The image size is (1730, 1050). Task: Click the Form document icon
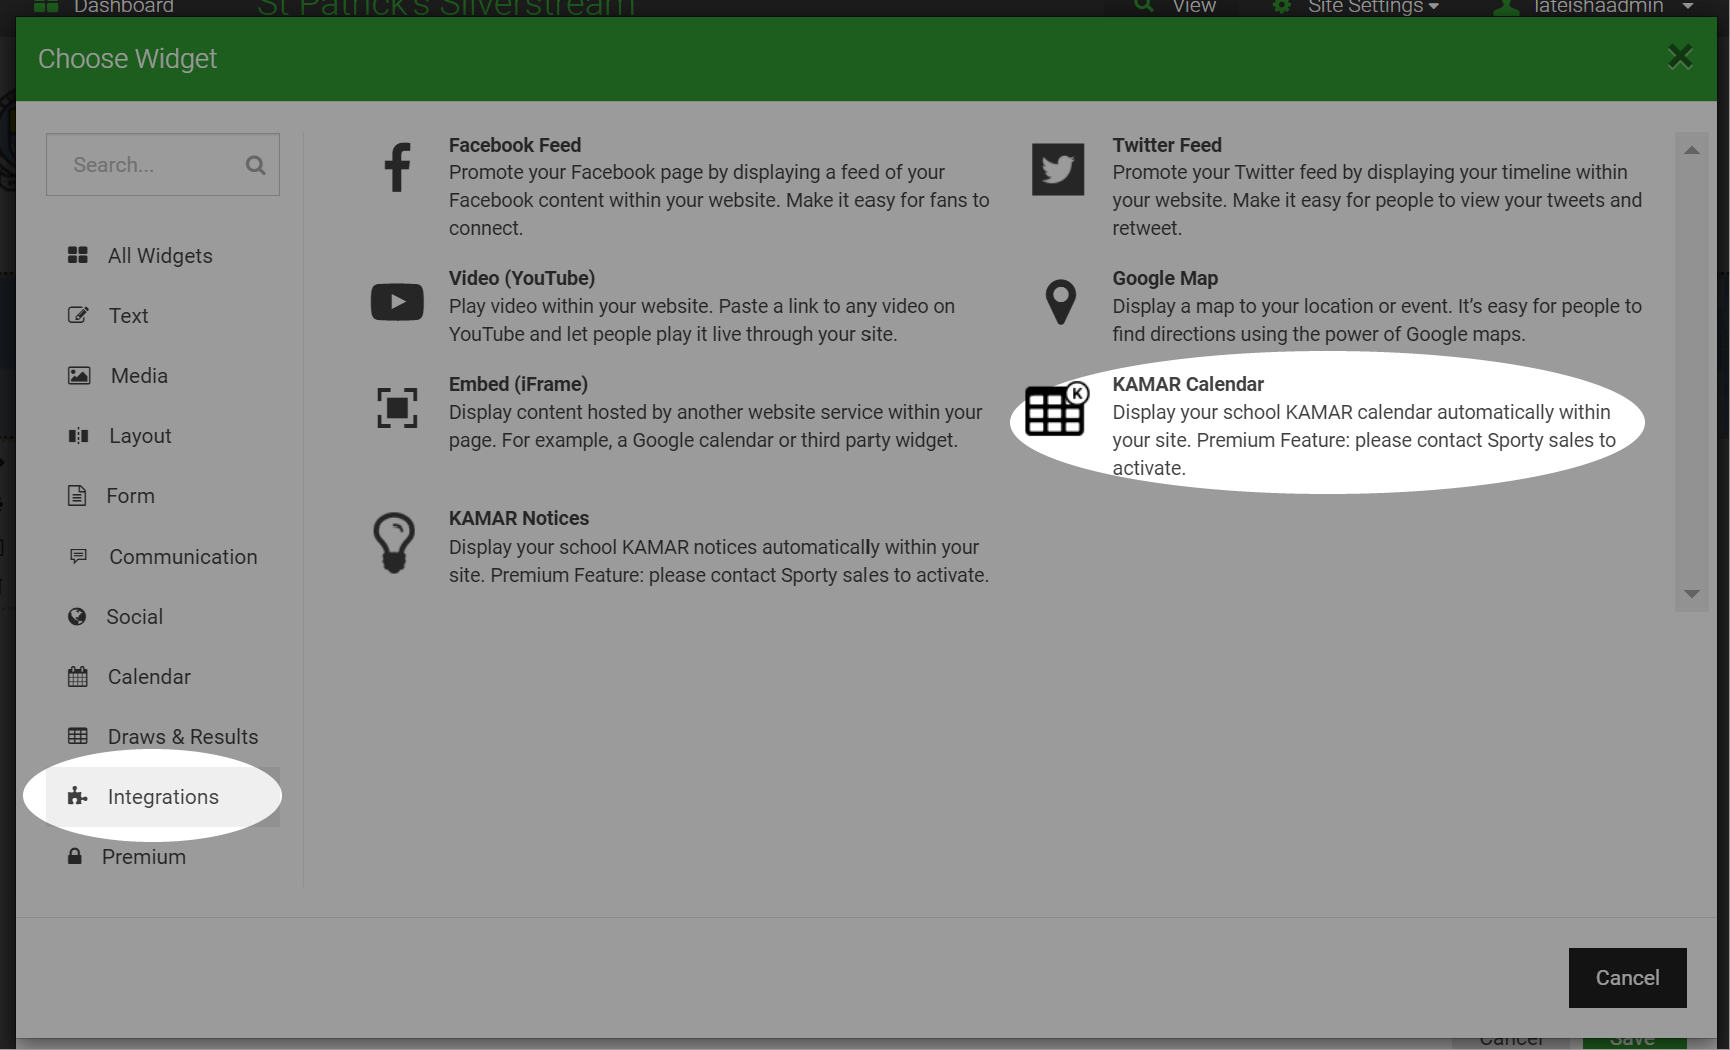click(x=77, y=495)
